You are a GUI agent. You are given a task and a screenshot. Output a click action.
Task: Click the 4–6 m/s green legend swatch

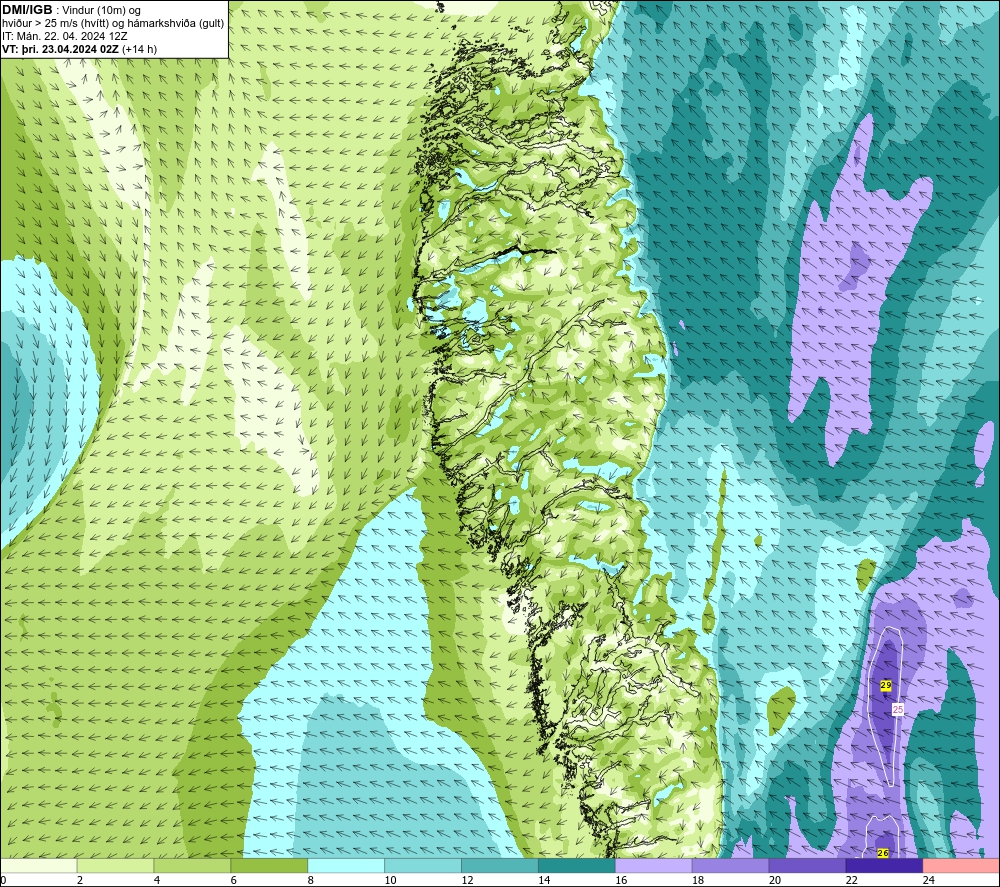pyautogui.click(x=192, y=865)
